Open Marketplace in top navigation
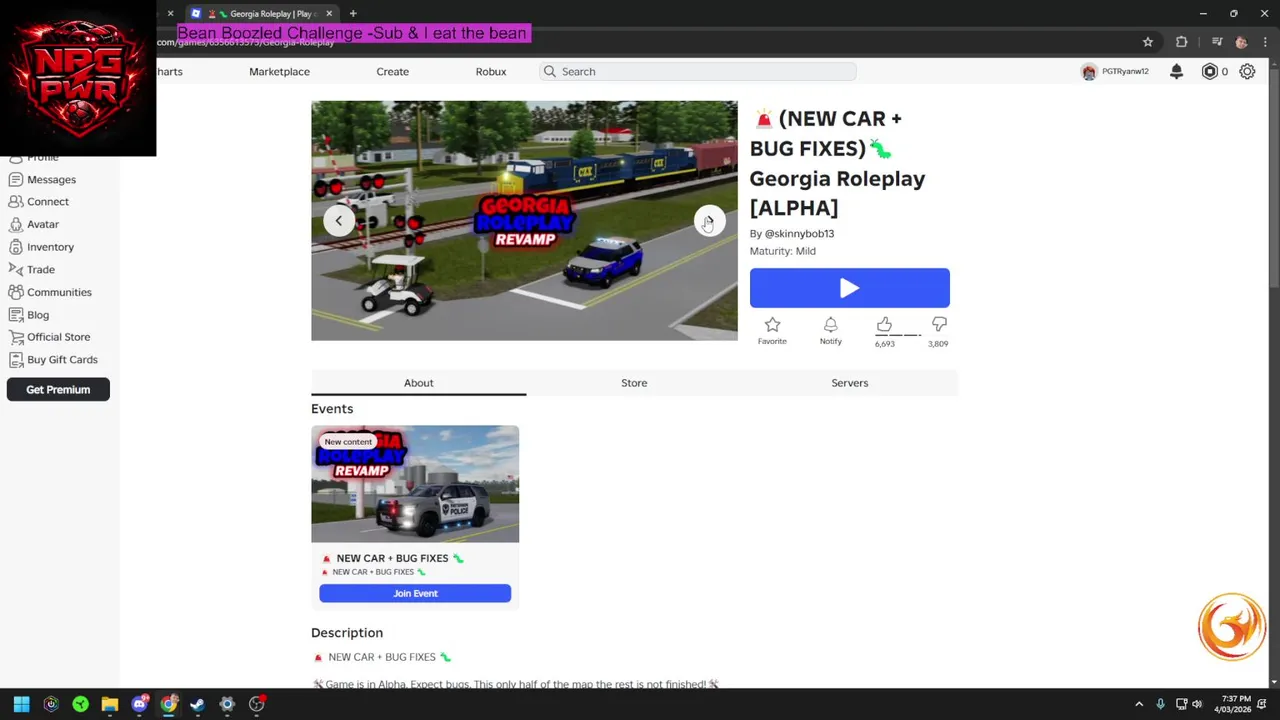 (x=279, y=71)
